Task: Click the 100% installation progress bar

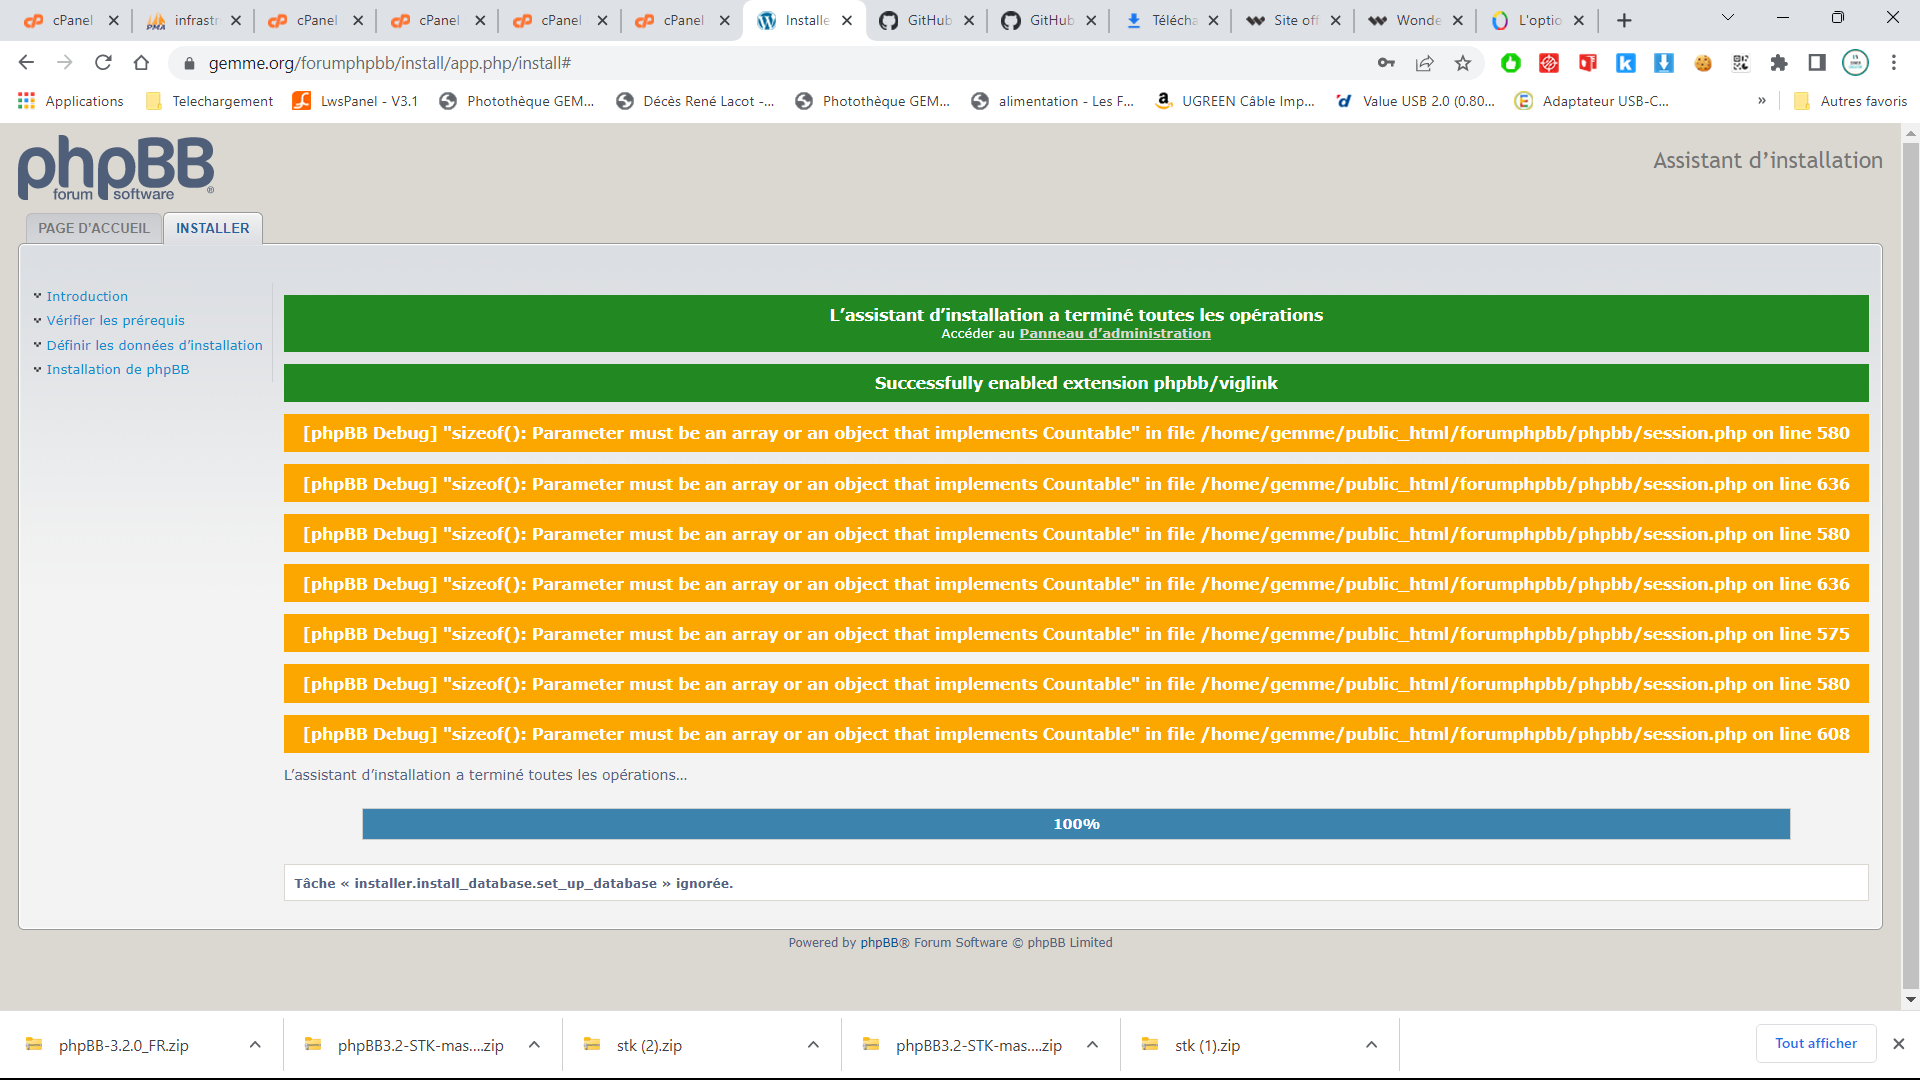Action: pos(1076,824)
